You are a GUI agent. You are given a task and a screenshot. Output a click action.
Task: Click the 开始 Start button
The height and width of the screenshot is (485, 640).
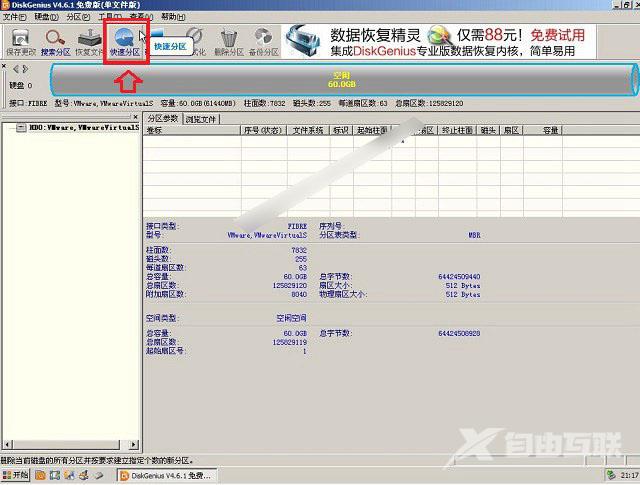[x=15, y=475]
